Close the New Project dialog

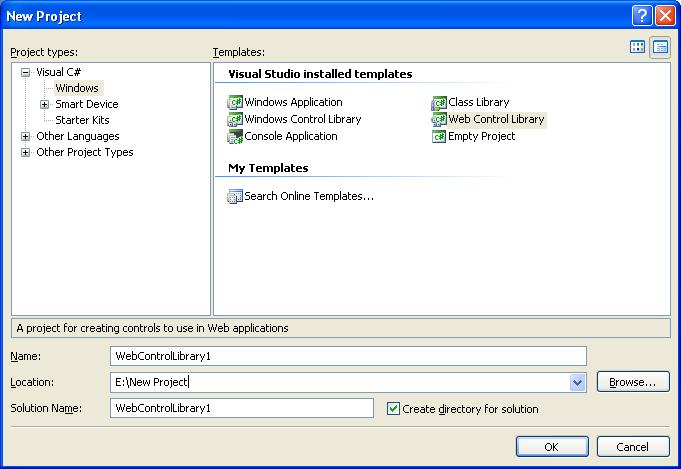tap(665, 16)
